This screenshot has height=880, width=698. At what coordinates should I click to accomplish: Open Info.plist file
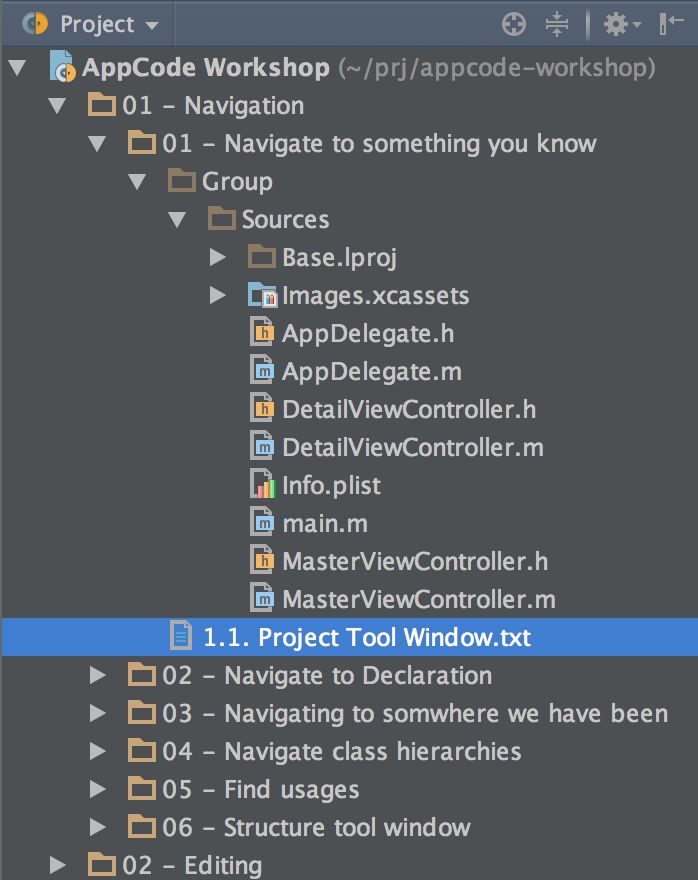point(332,486)
